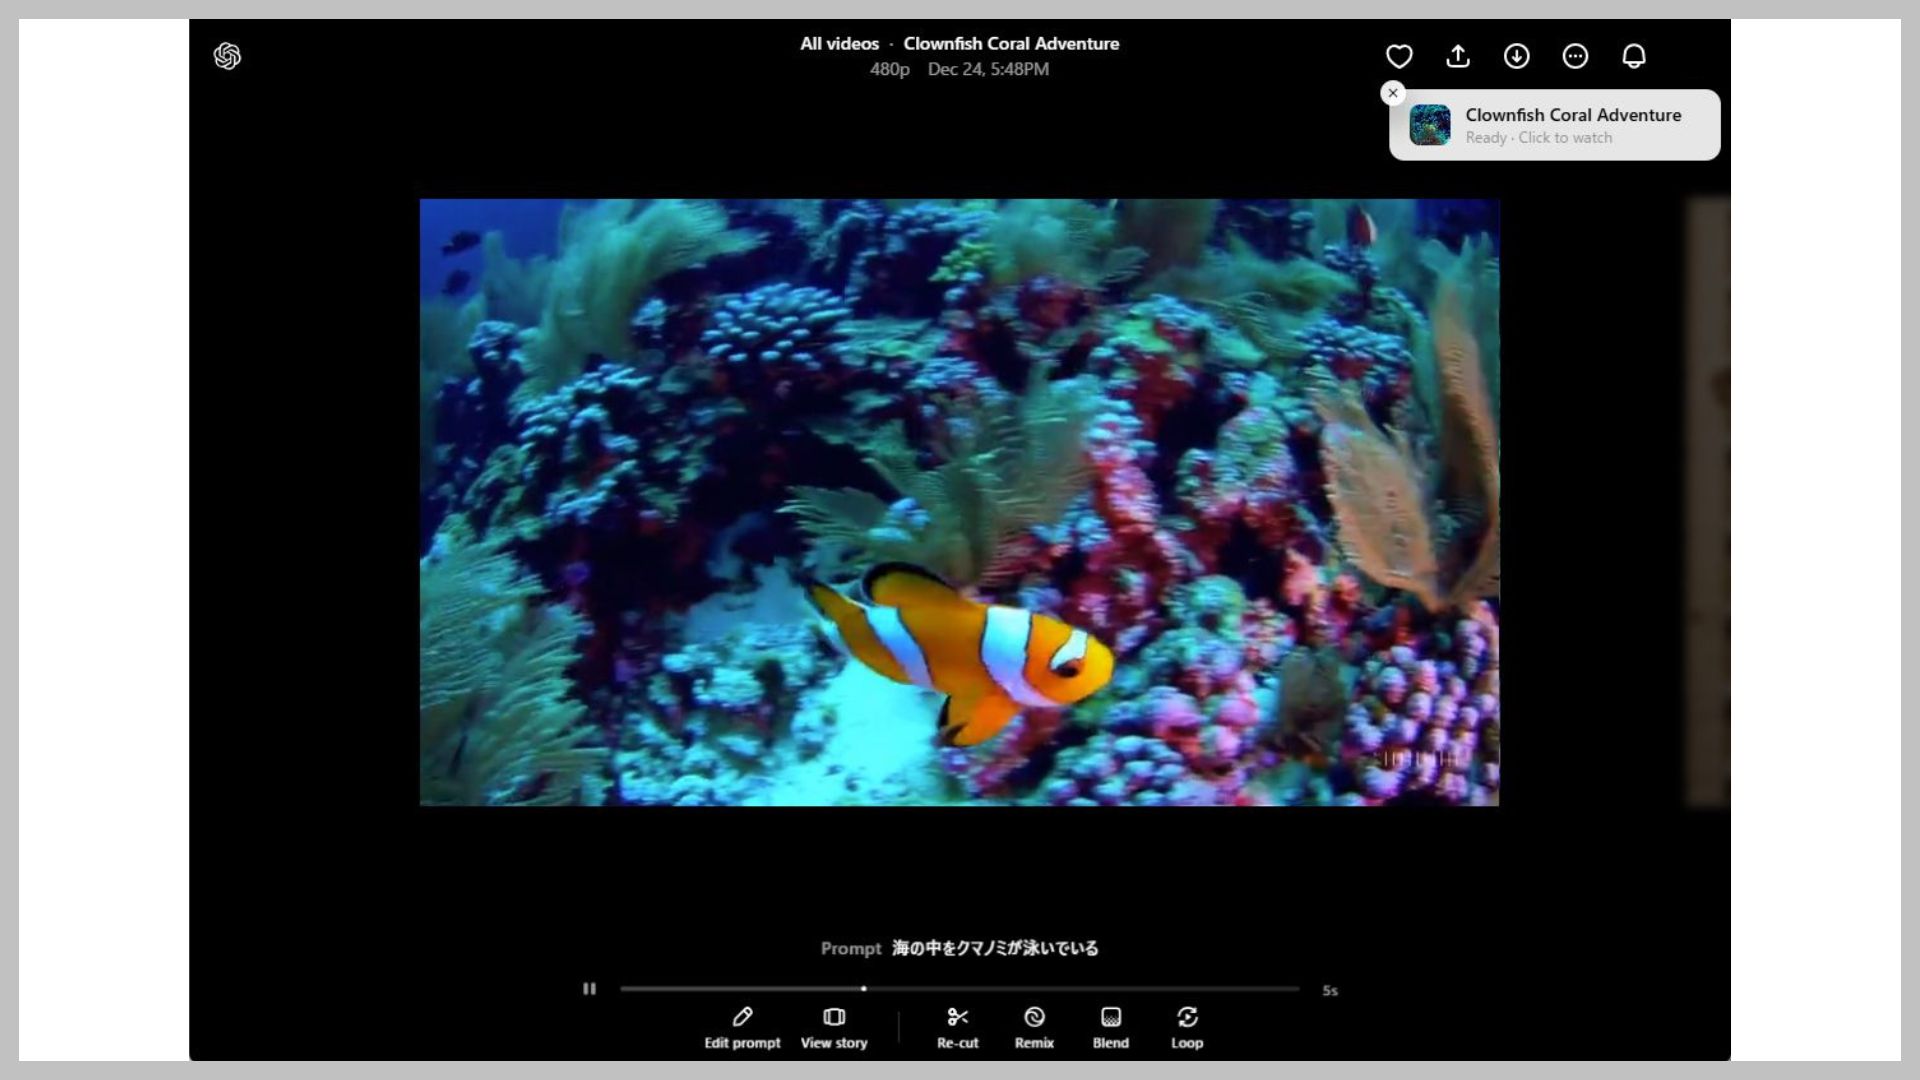Viewport: 1920px width, 1080px height.
Task: Click All videos breadcrumb link
Action: coord(839,44)
